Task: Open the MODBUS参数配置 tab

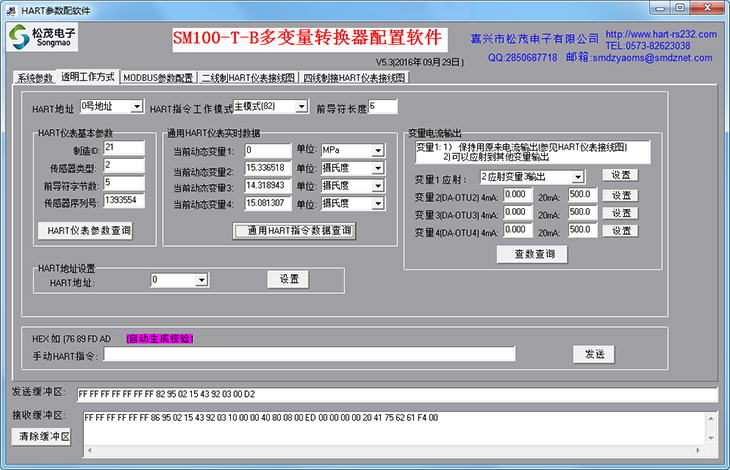Action: [158, 78]
